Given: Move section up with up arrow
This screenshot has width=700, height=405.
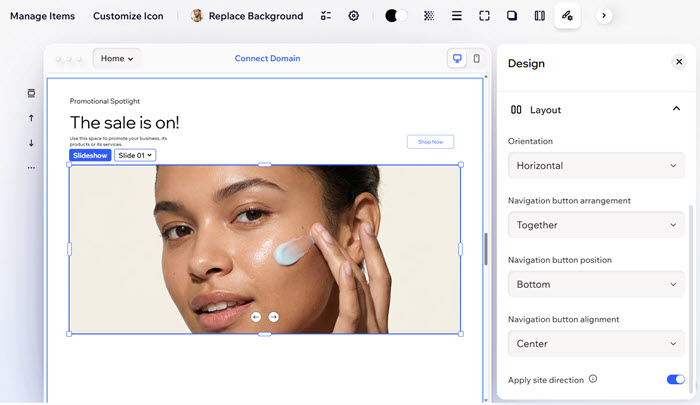Looking at the screenshot, I should point(31,118).
